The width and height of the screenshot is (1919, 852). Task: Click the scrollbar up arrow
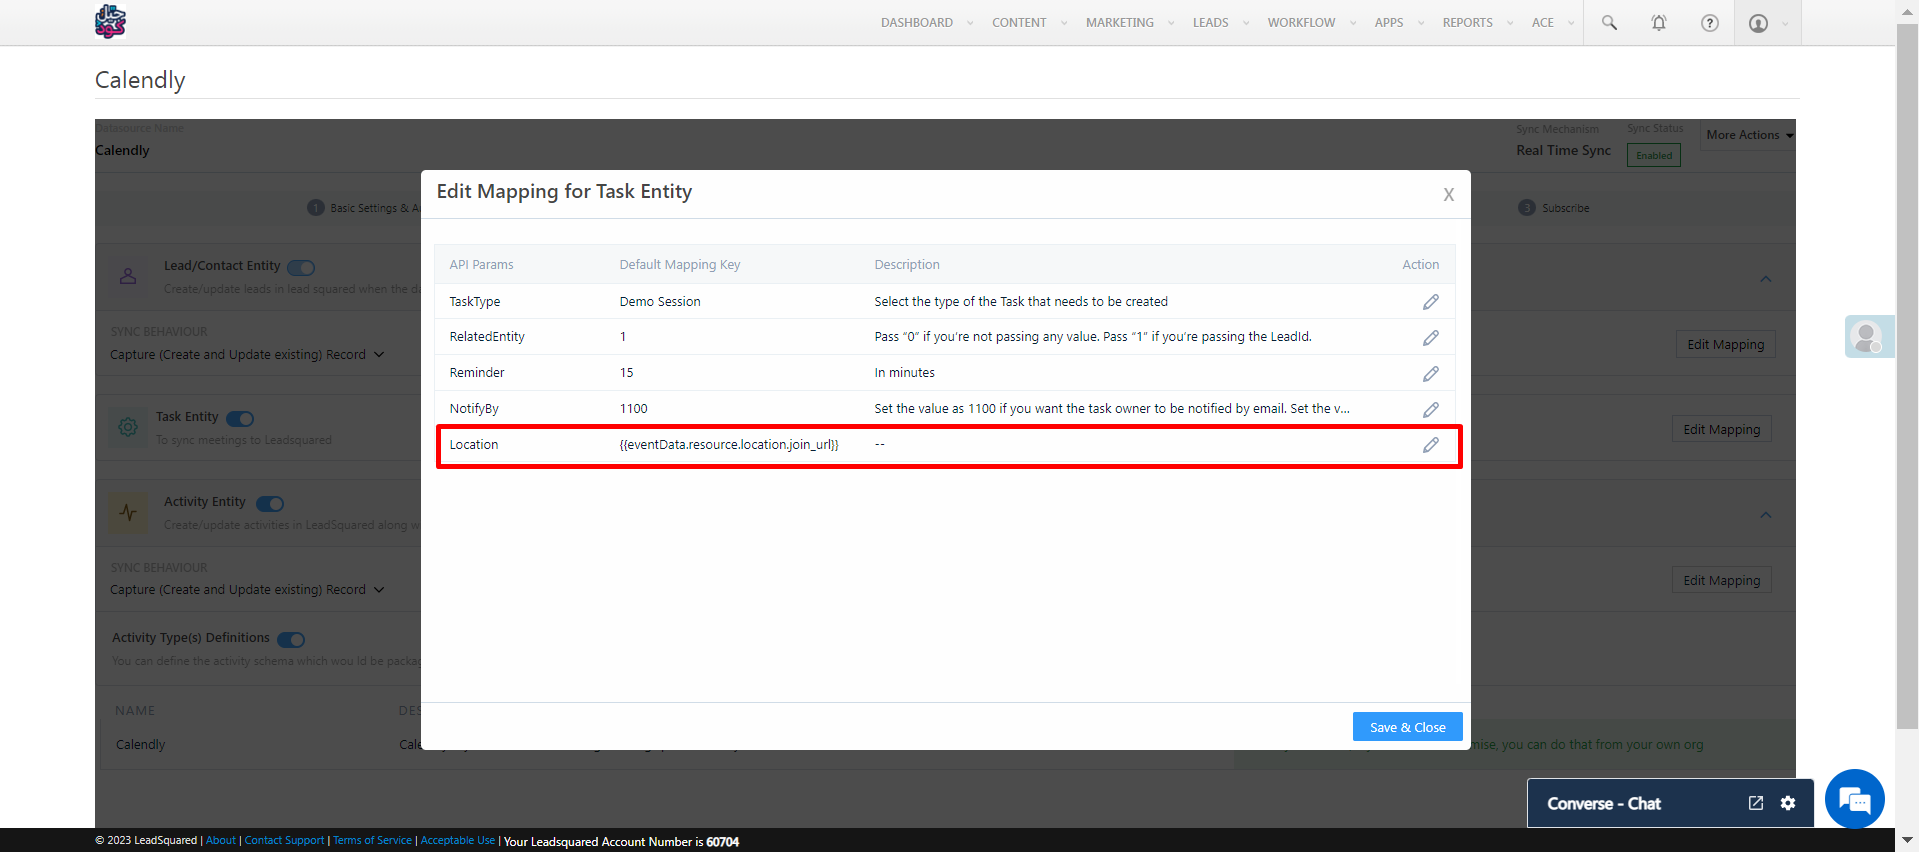coord(1907,10)
